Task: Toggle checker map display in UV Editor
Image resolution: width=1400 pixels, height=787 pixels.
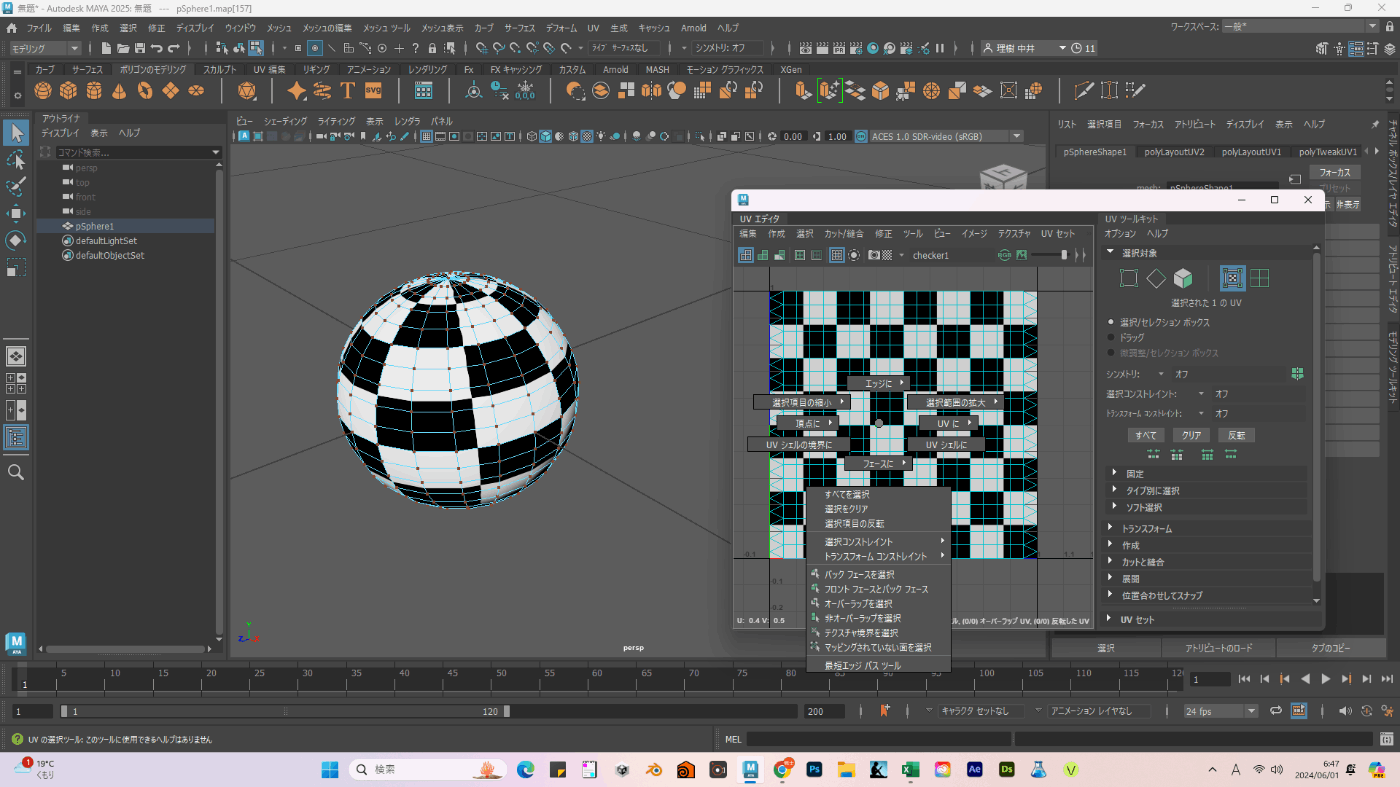Action: pos(887,255)
